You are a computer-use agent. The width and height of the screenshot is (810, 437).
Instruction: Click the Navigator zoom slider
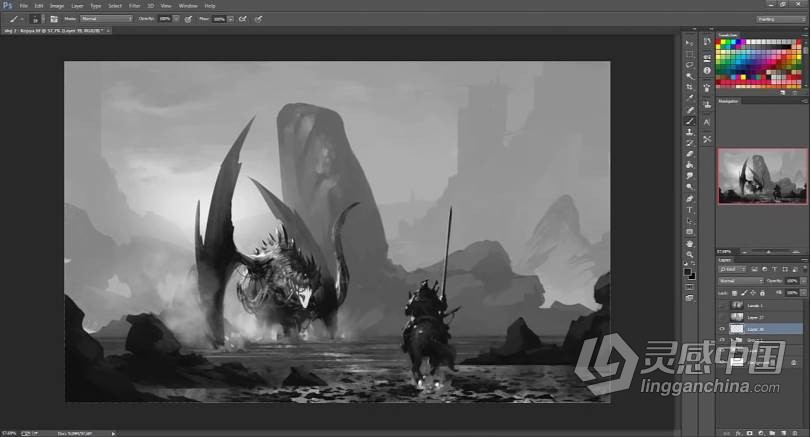pos(769,252)
